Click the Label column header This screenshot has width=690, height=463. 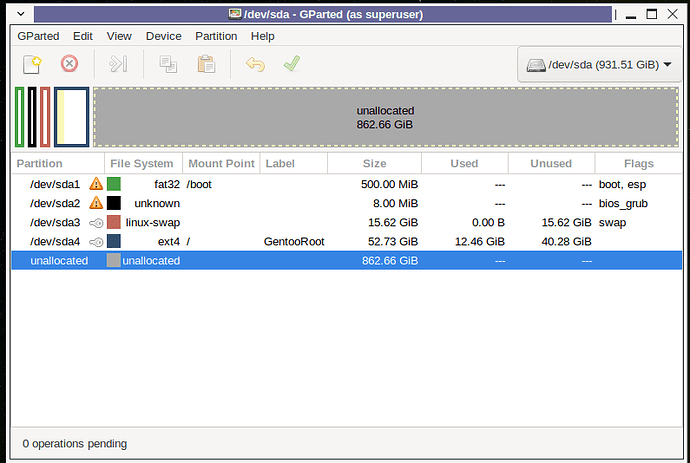click(x=294, y=163)
